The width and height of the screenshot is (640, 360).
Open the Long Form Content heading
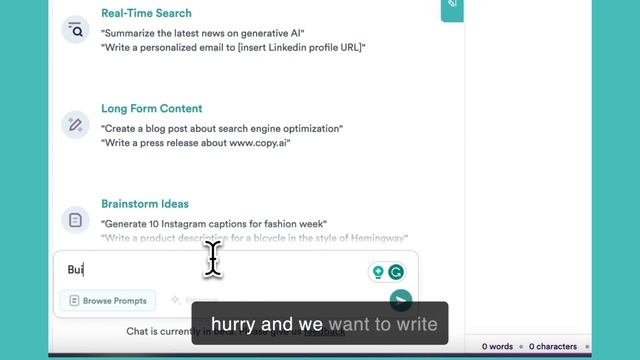pos(151,109)
